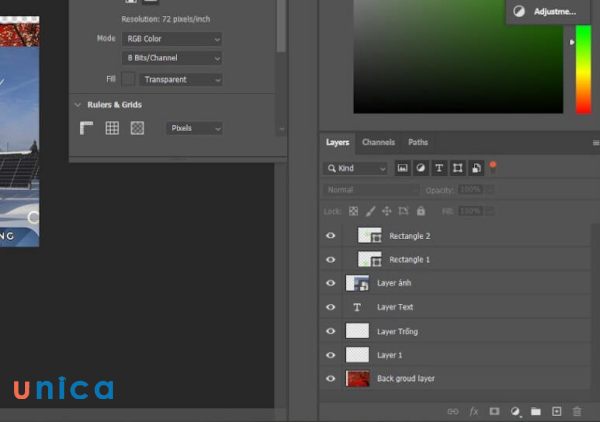Delete layer using the trash icon
Viewport: 600px width, 422px height.
pyautogui.click(x=578, y=411)
